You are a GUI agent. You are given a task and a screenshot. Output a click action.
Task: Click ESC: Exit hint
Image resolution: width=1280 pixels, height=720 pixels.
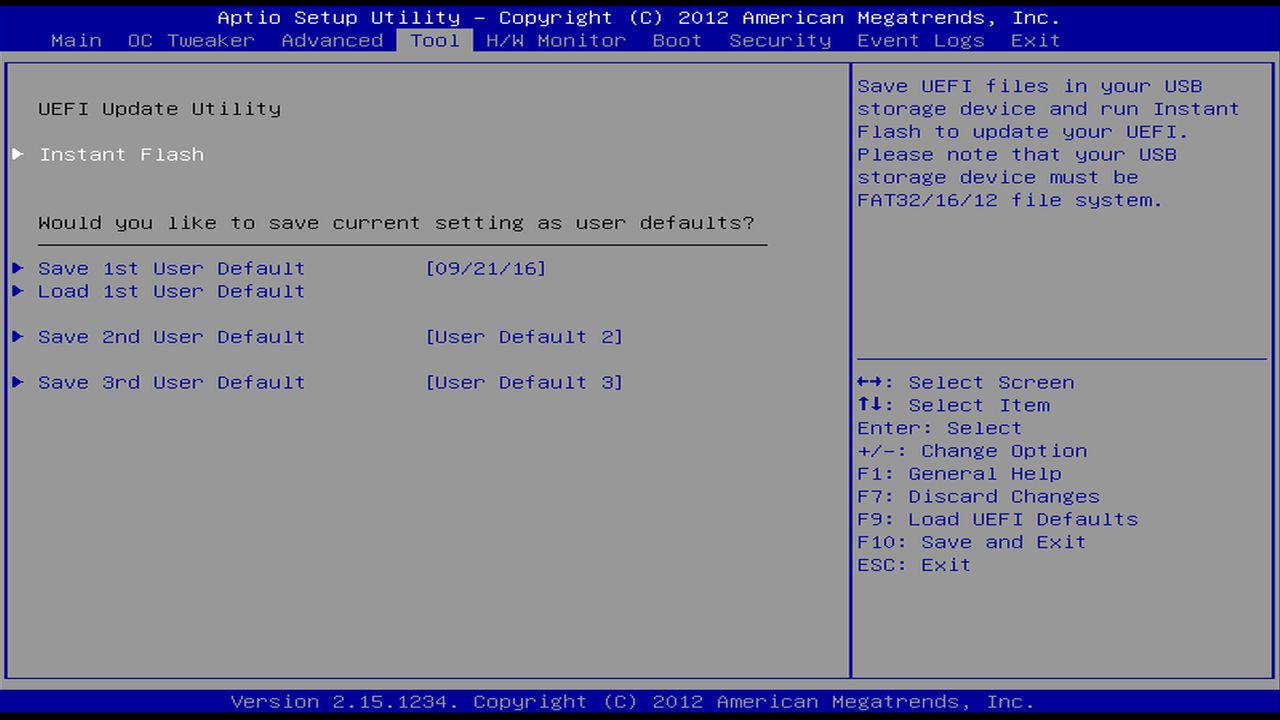[914, 565]
